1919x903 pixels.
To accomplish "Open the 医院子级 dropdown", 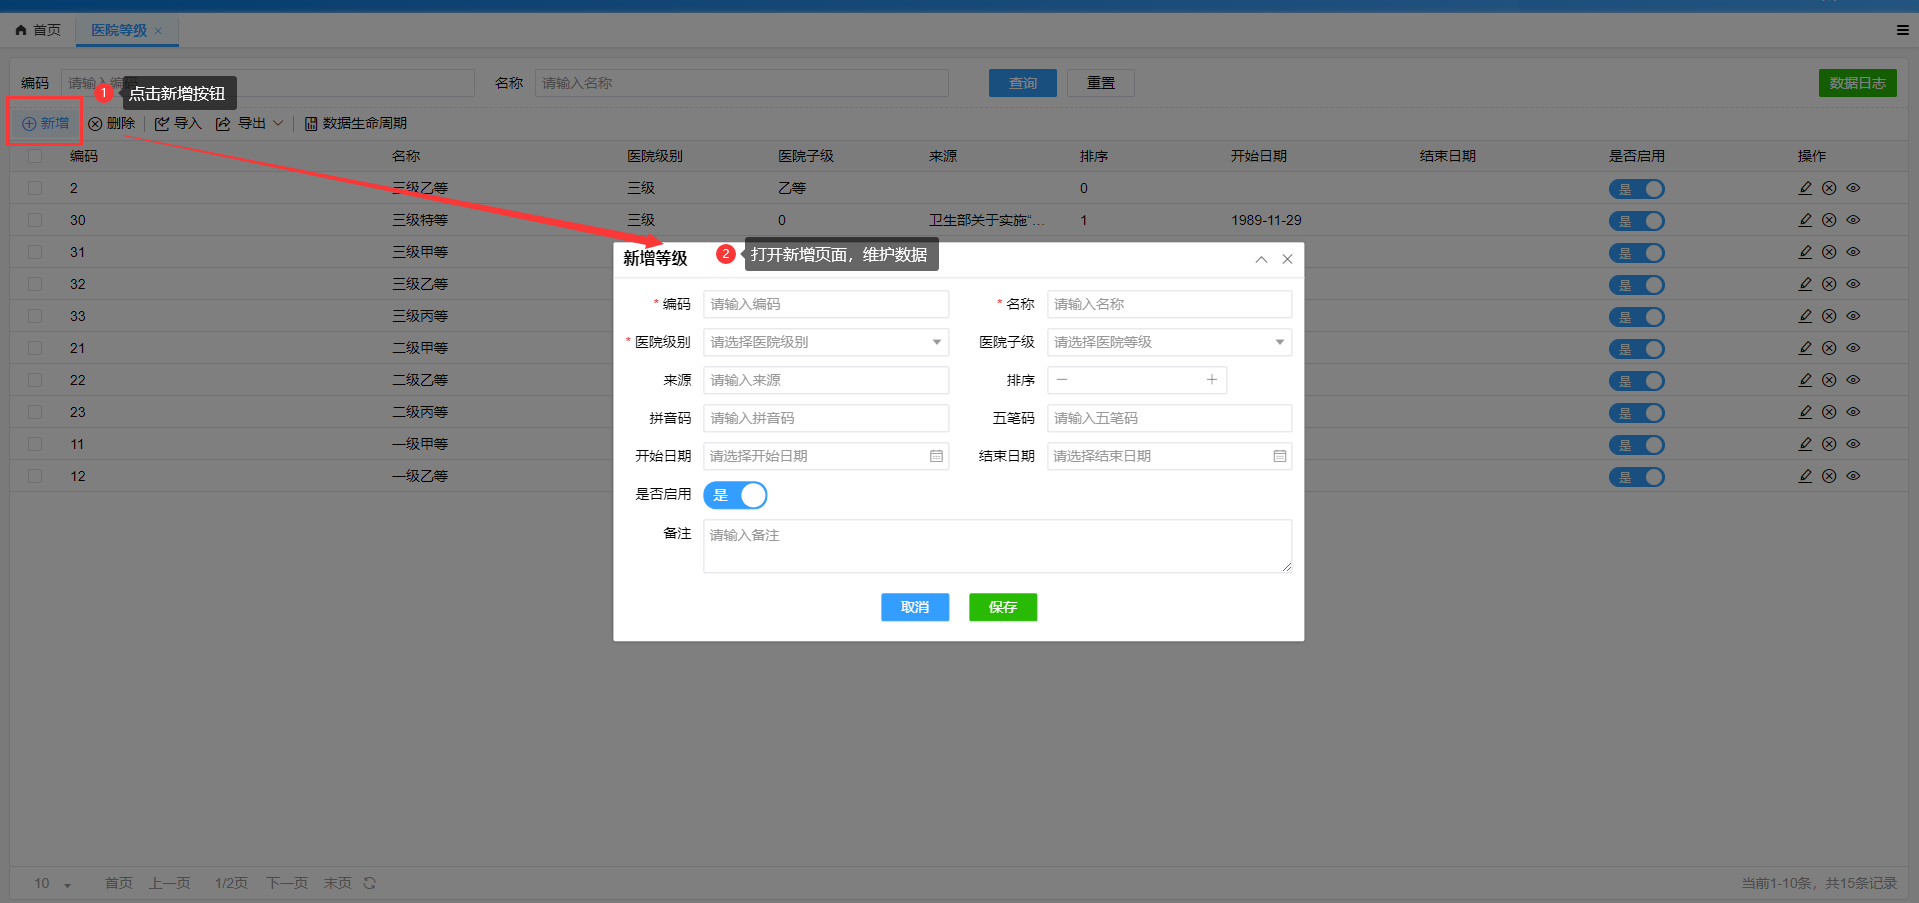I will [1168, 342].
